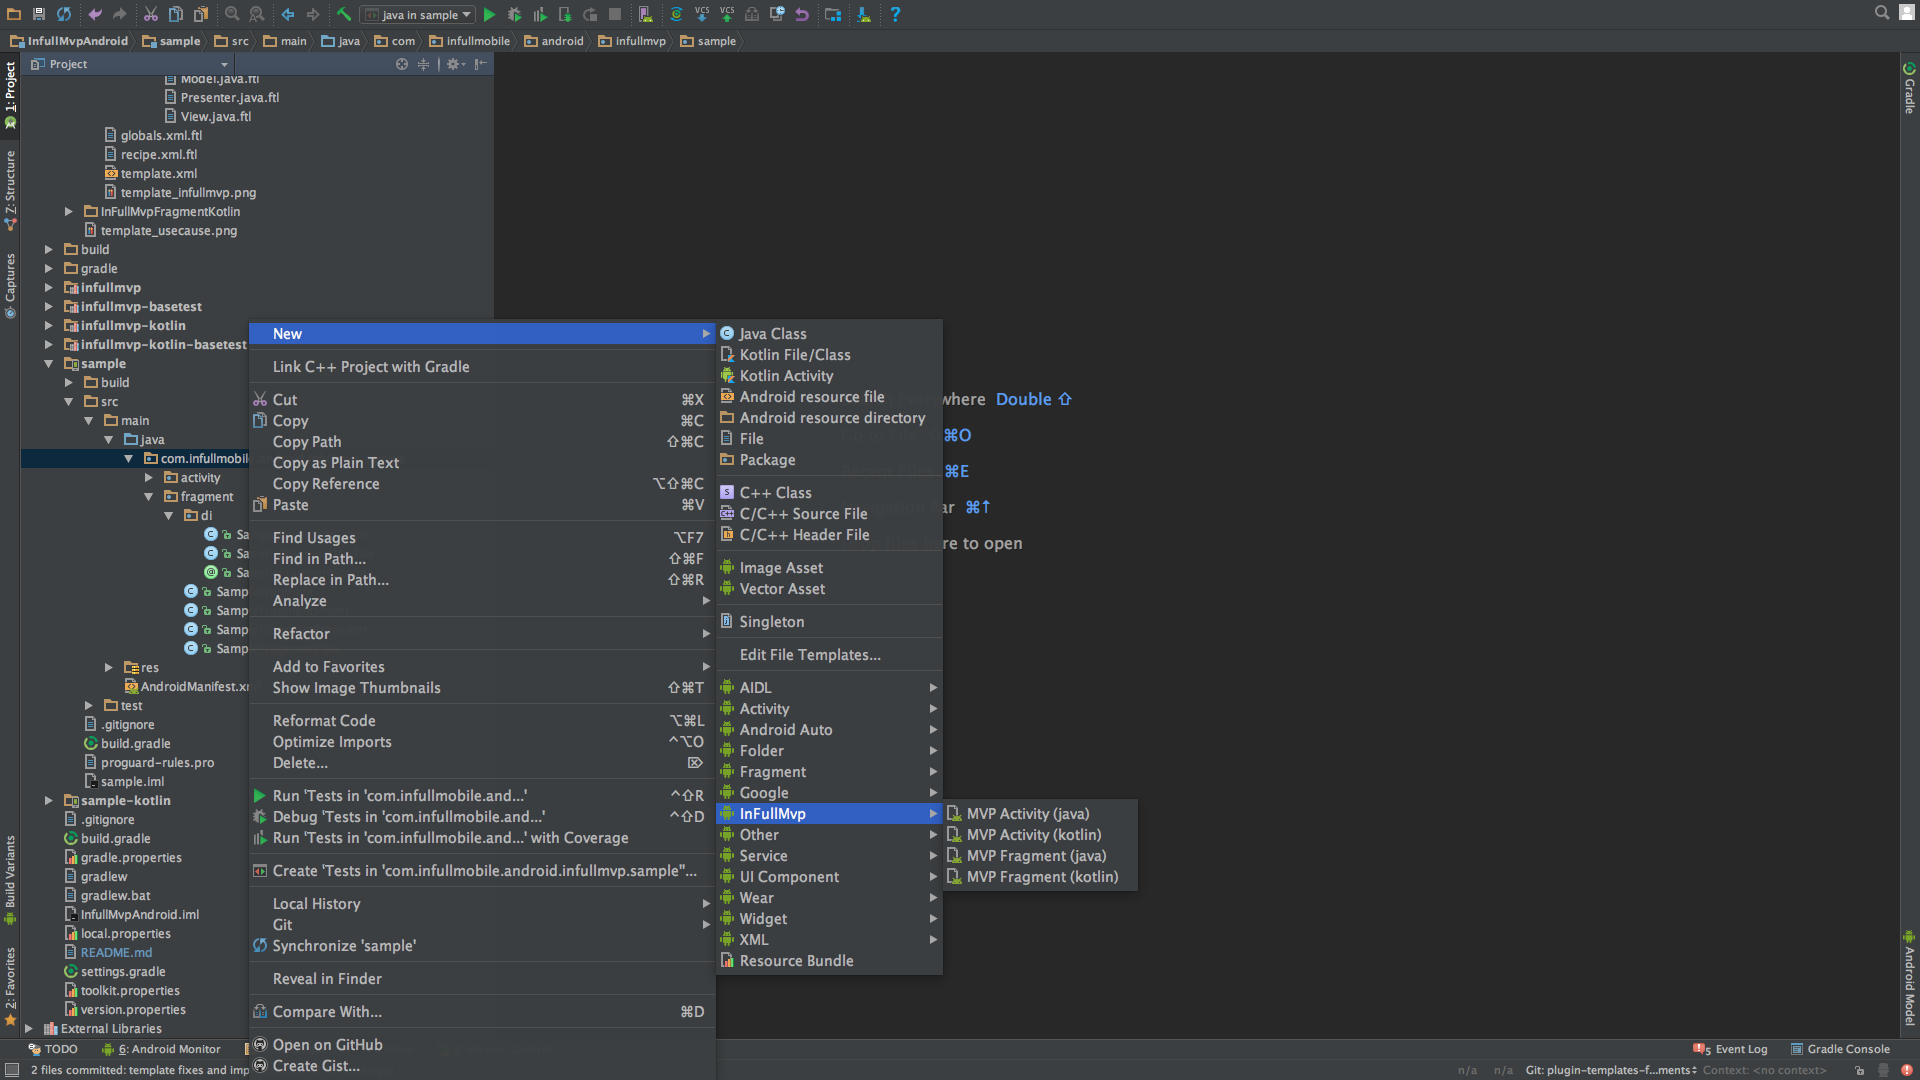The image size is (1920, 1080).
Task: Click the Sync Project with Gradle icon
Action: (x=677, y=14)
